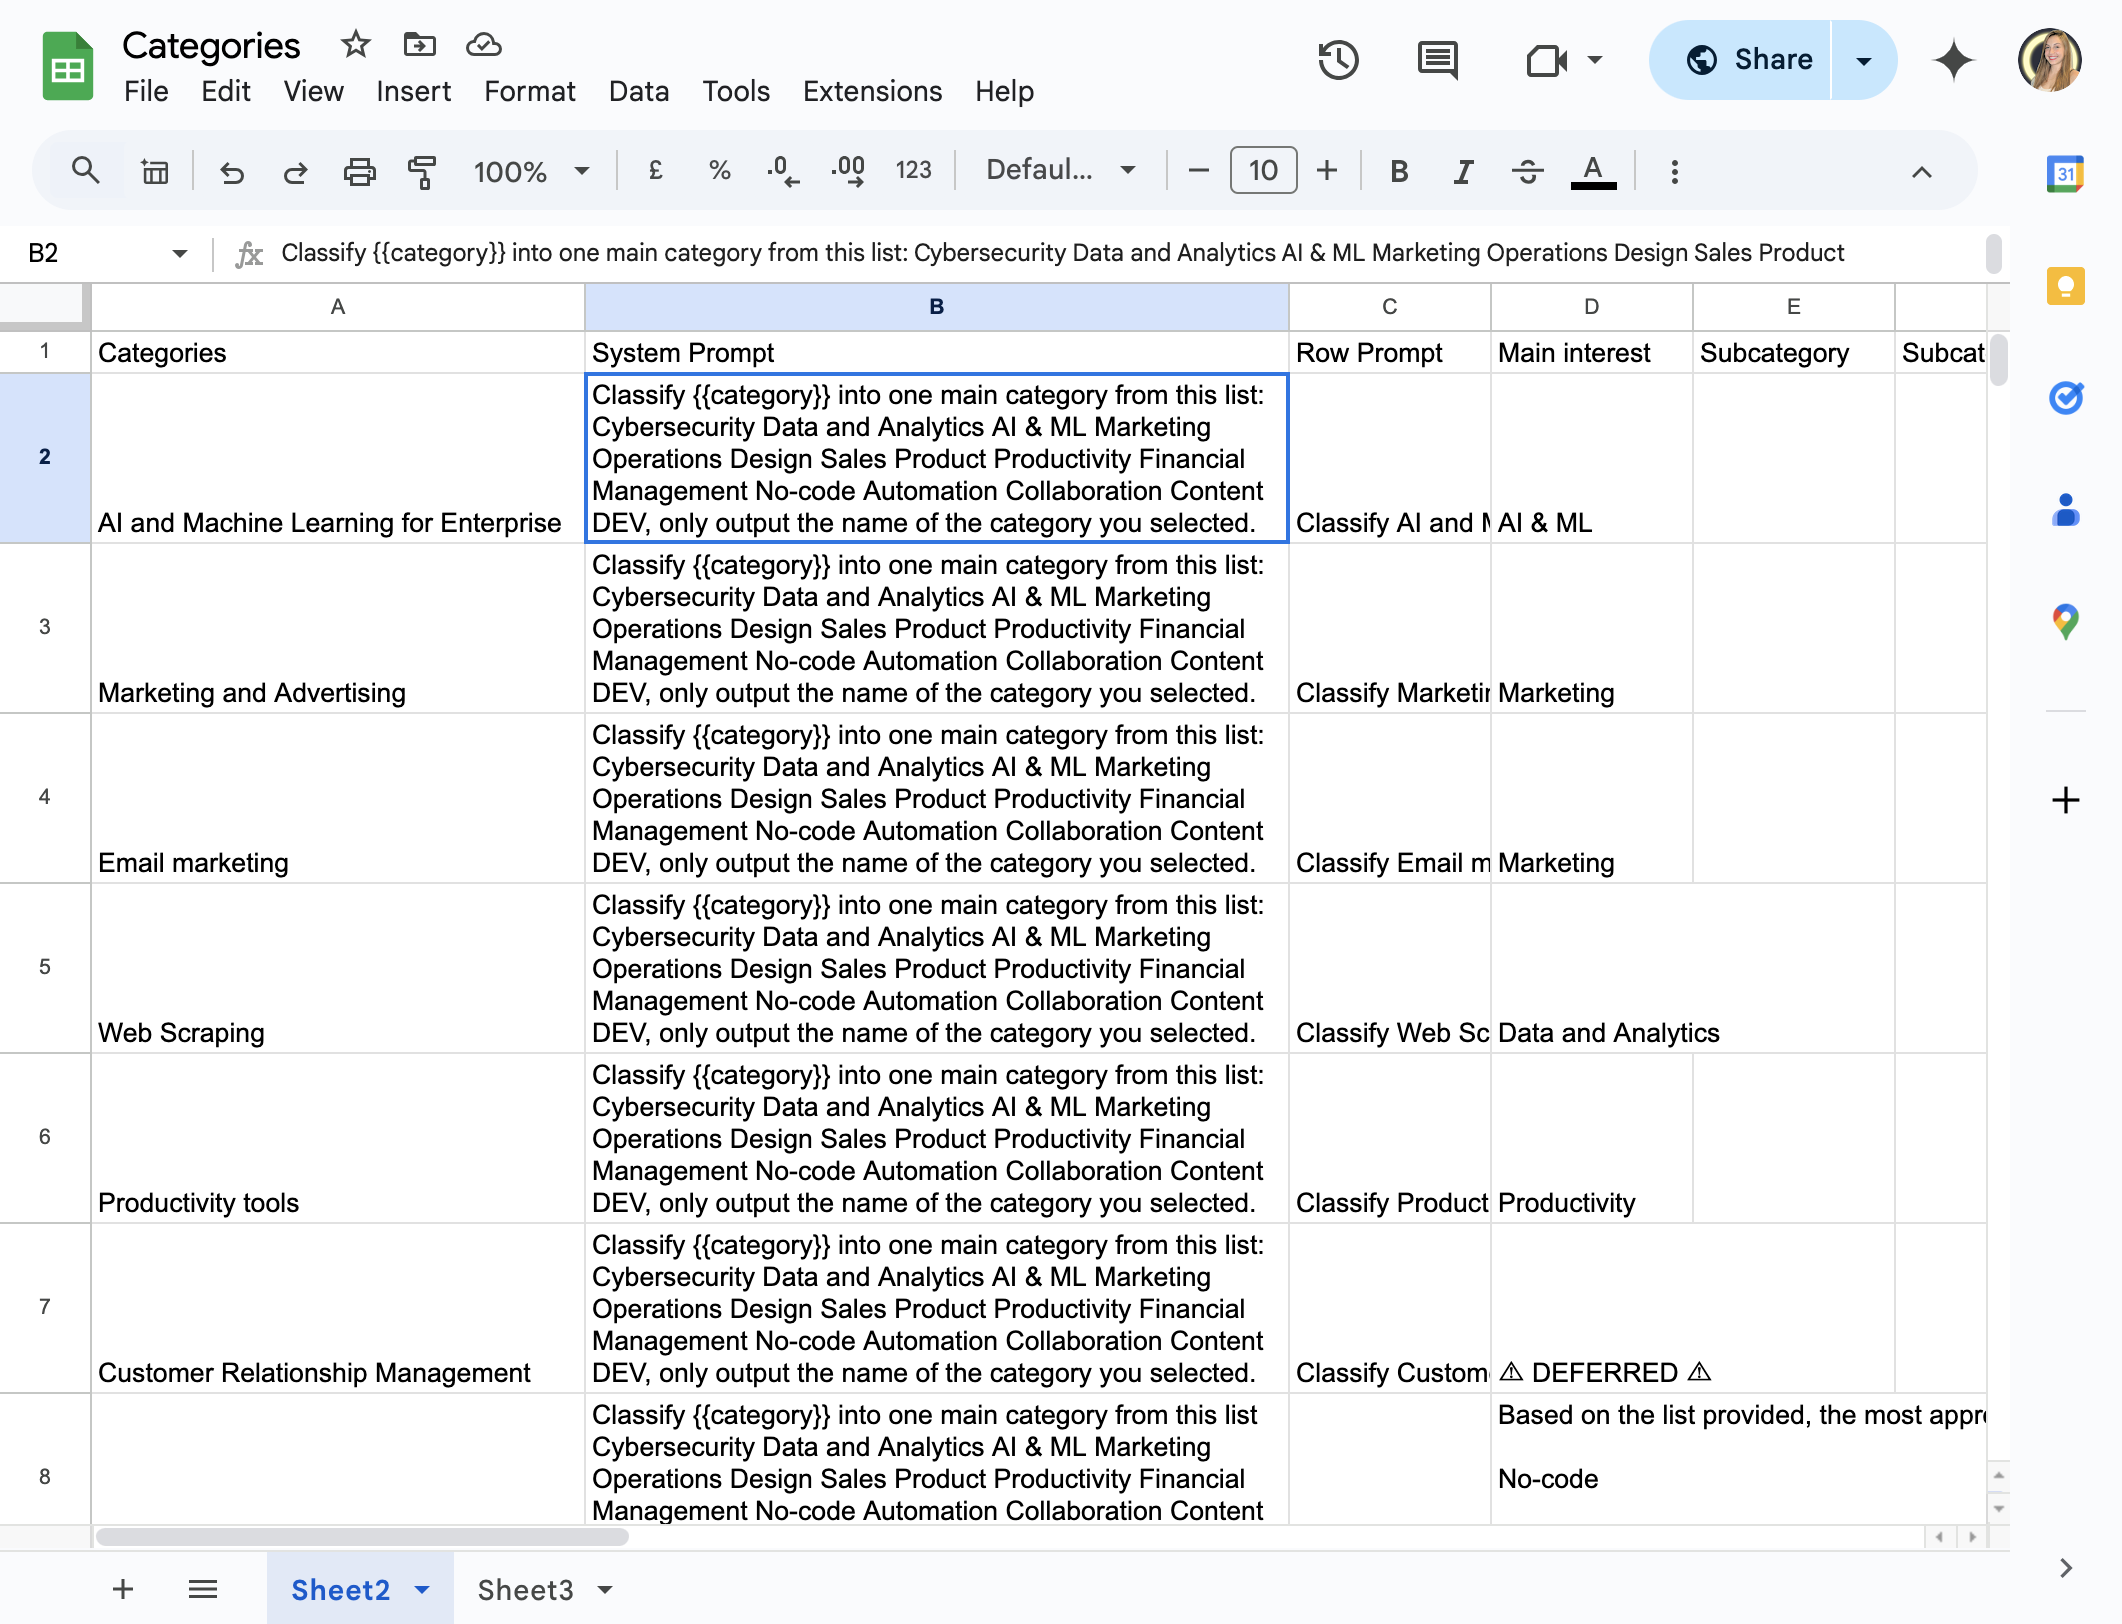The width and height of the screenshot is (2122, 1624).
Task: Collapse the toolbar with chevron up
Action: click(1921, 172)
